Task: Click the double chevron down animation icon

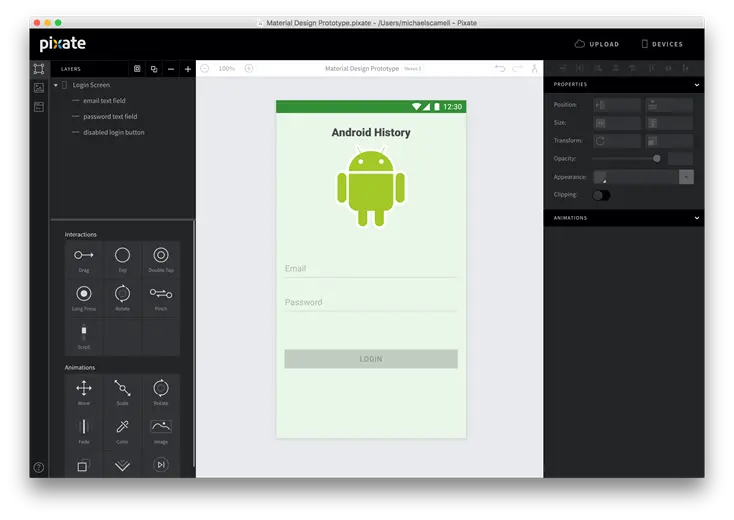Action: point(122,465)
